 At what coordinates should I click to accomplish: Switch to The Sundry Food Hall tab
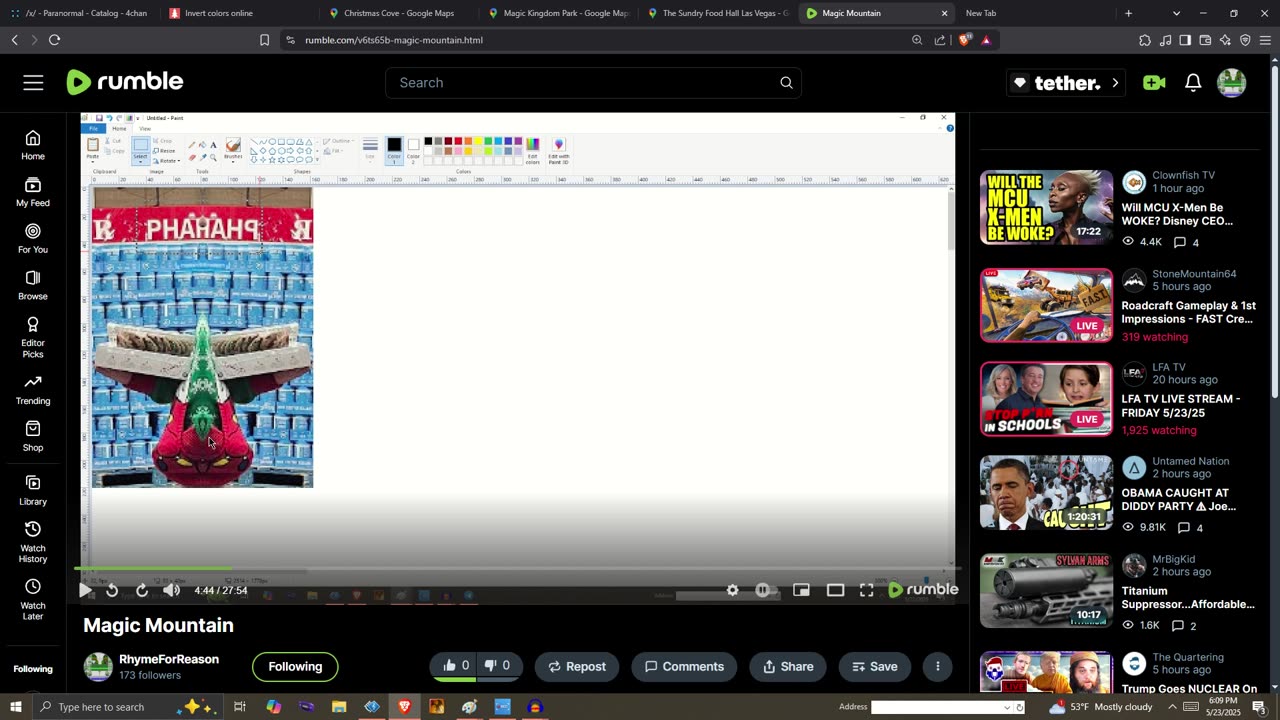(718, 13)
